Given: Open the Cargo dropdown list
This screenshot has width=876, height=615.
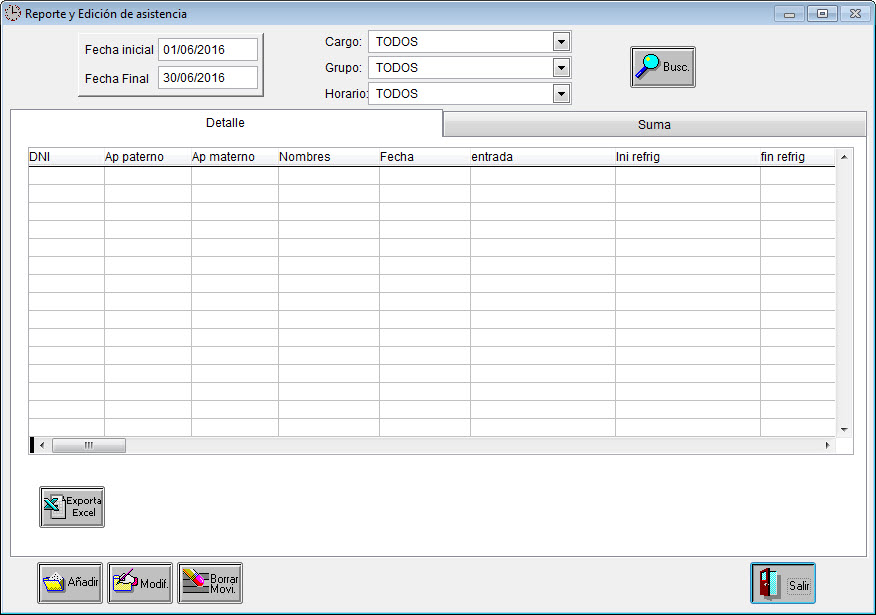Looking at the screenshot, I should pos(561,42).
